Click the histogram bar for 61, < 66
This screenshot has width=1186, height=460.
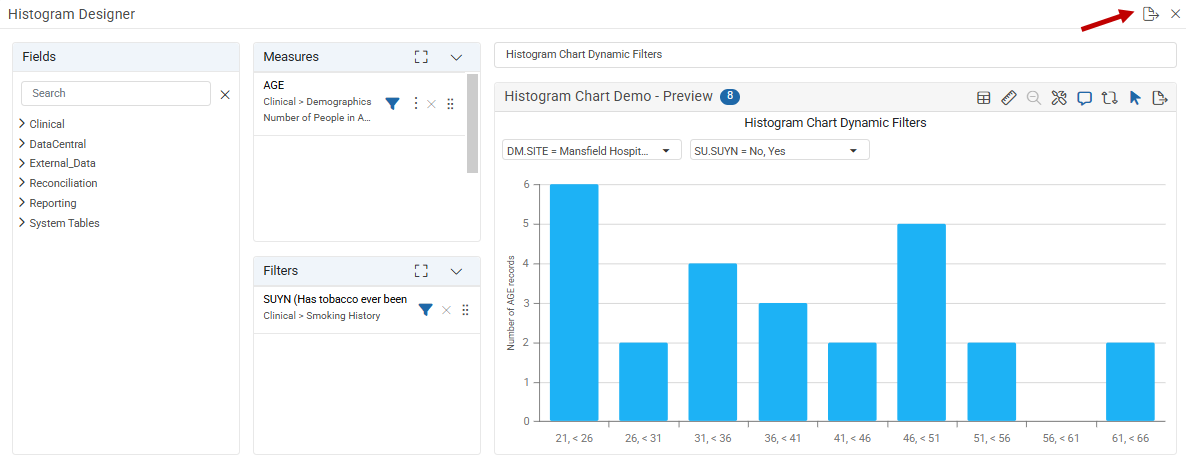1130,382
